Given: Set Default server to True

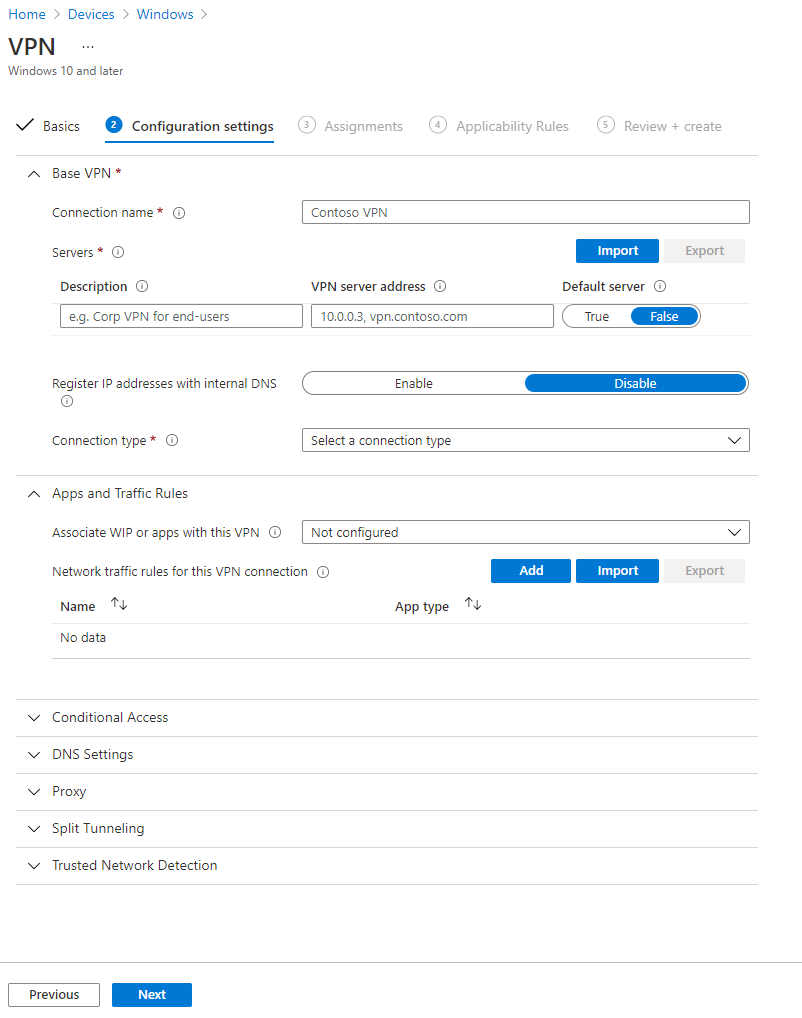Looking at the screenshot, I should click(597, 315).
